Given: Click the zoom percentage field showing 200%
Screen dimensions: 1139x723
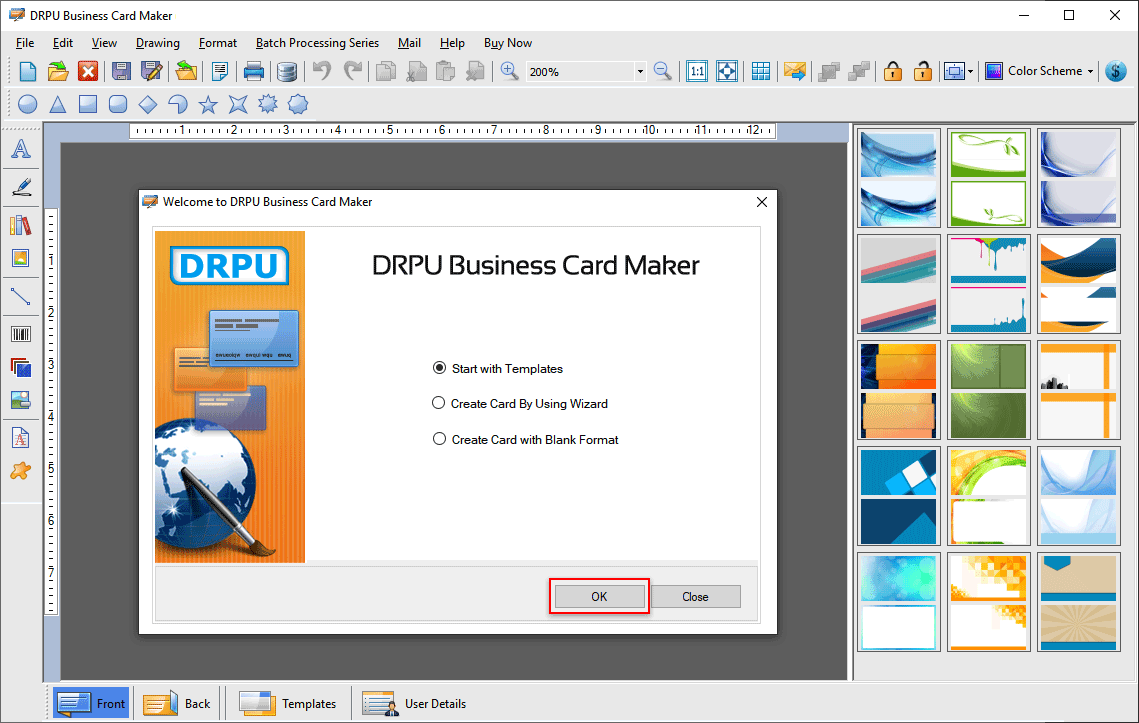Looking at the screenshot, I should tap(580, 71).
